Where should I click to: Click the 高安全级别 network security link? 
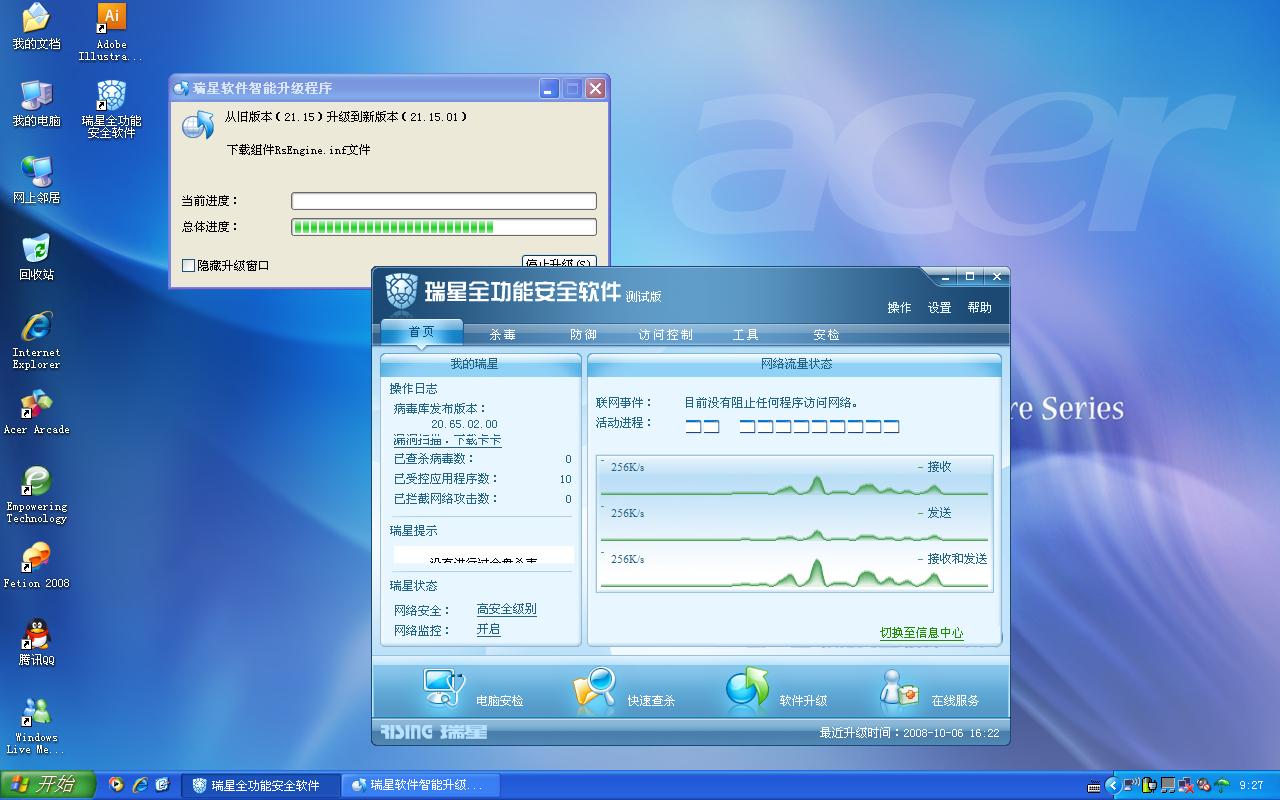click(506, 609)
